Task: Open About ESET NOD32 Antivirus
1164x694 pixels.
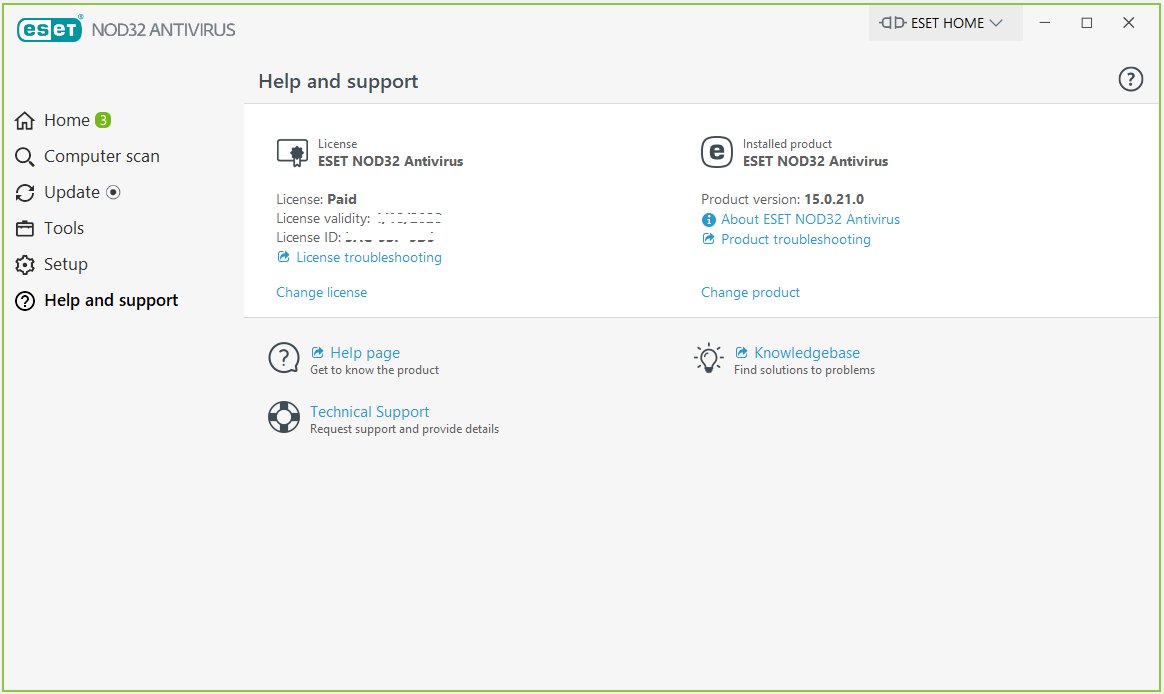Action: (810, 220)
